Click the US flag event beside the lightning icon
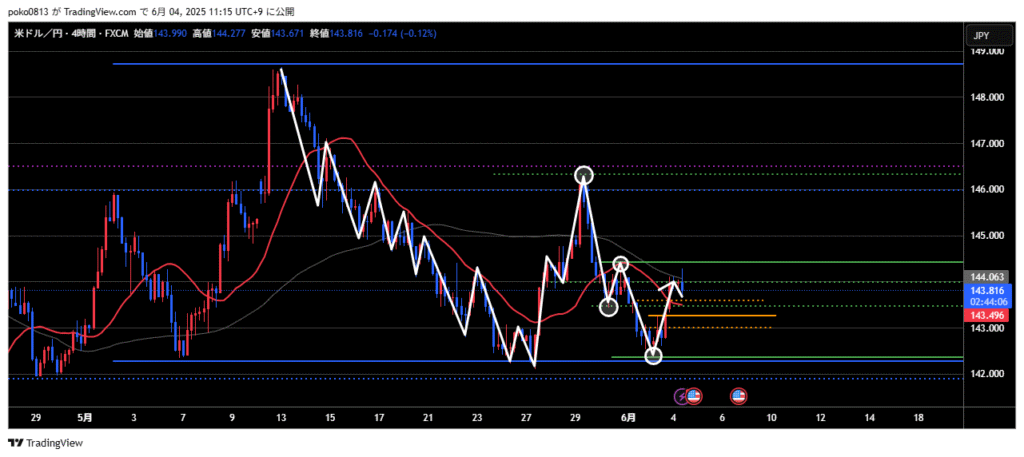 694,396
